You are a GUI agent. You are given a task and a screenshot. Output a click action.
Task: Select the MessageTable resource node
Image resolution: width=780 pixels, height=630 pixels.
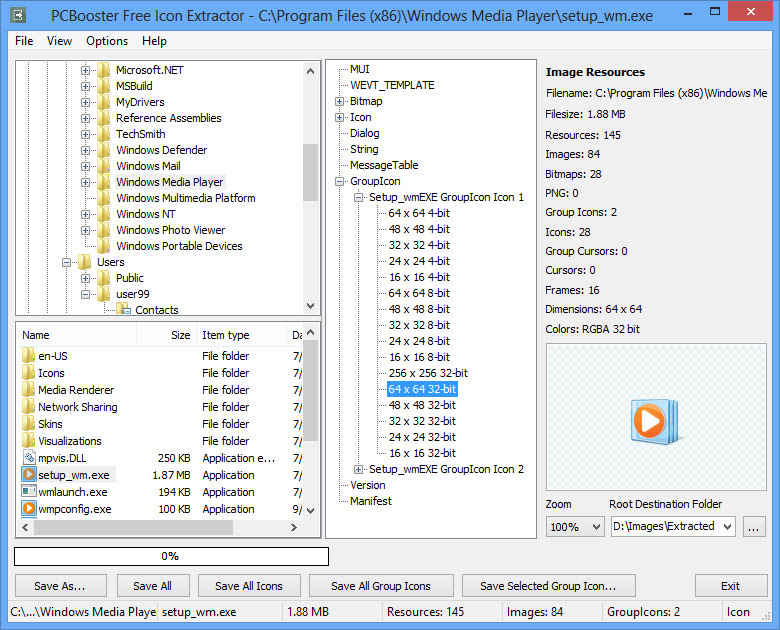click(384, 165)
